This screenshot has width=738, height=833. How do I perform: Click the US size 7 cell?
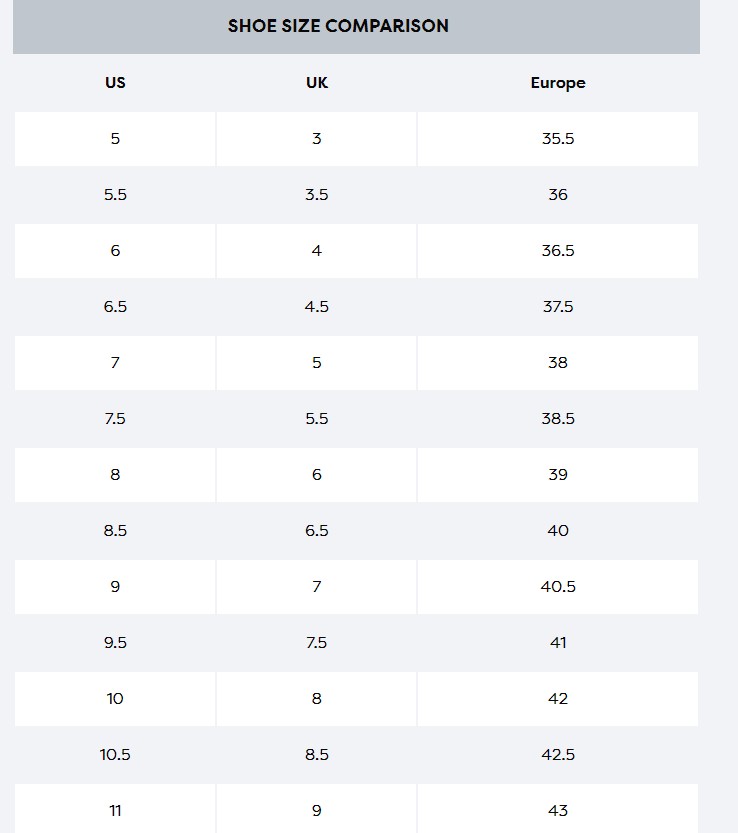pos(115,363)
